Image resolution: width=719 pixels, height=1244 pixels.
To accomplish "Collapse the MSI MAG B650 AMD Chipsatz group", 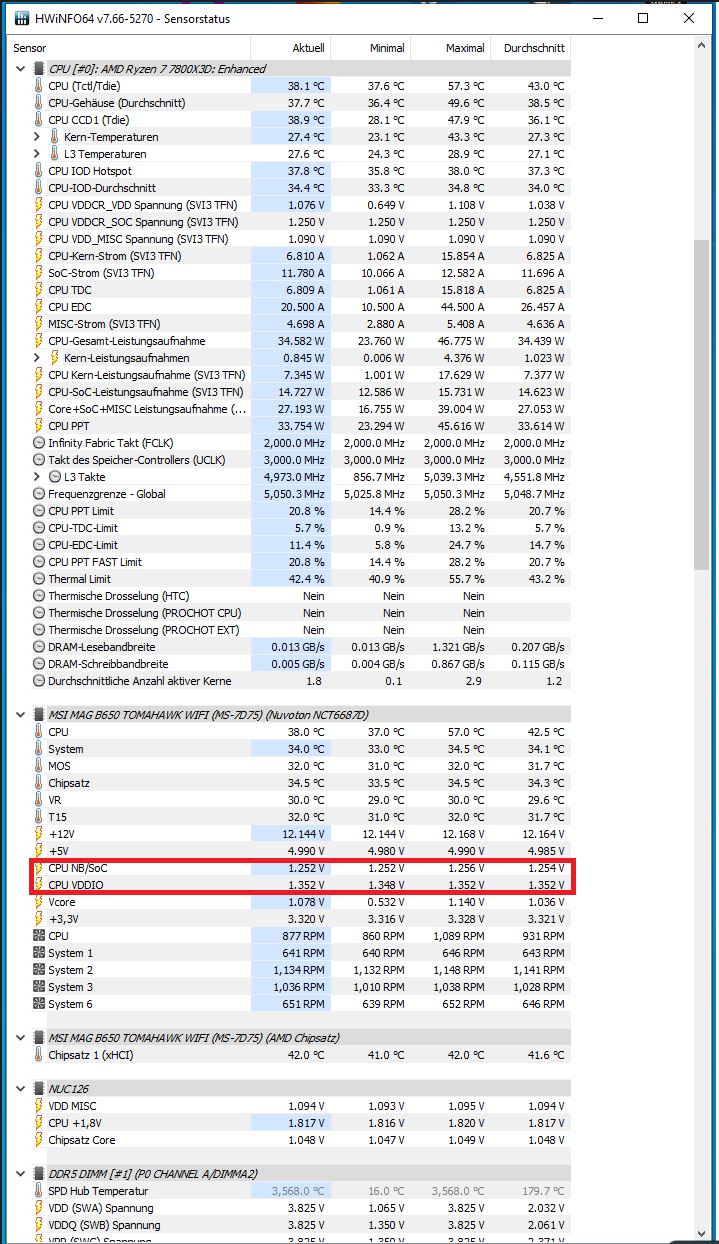I will point(21,1038).
